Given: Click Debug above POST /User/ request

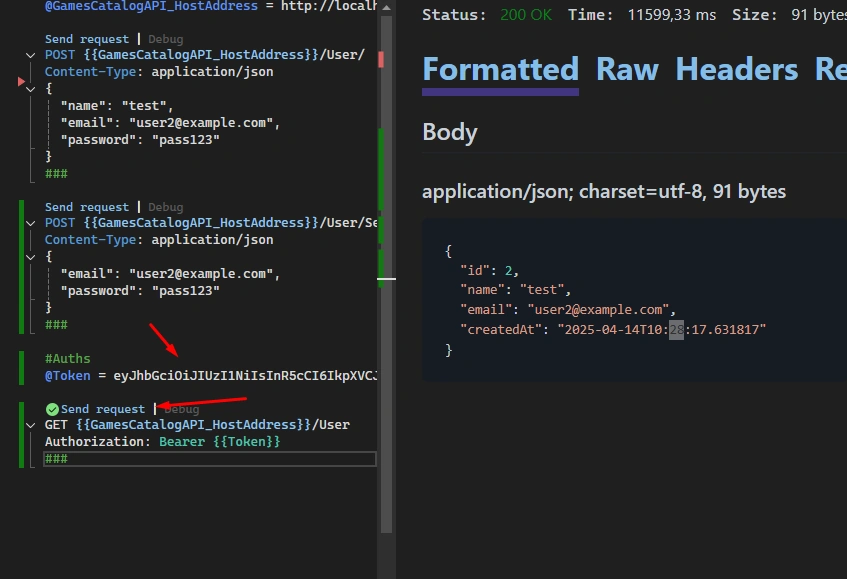Looking at the screenshot, I should [x=165, y=39].
